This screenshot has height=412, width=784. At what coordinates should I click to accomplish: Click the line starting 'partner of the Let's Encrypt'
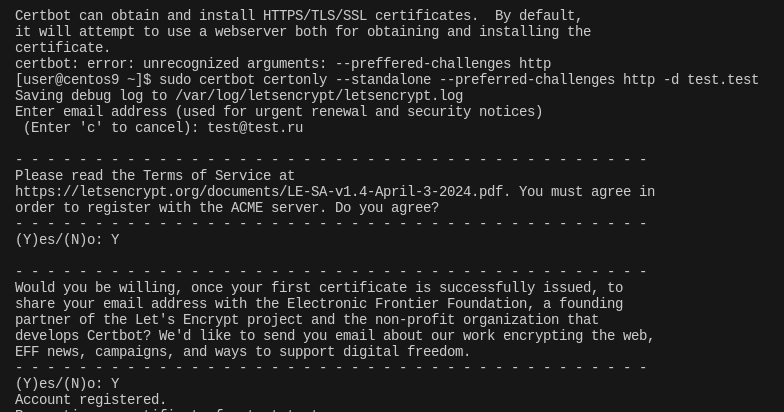pyautogui.click(x=307, y=320)
